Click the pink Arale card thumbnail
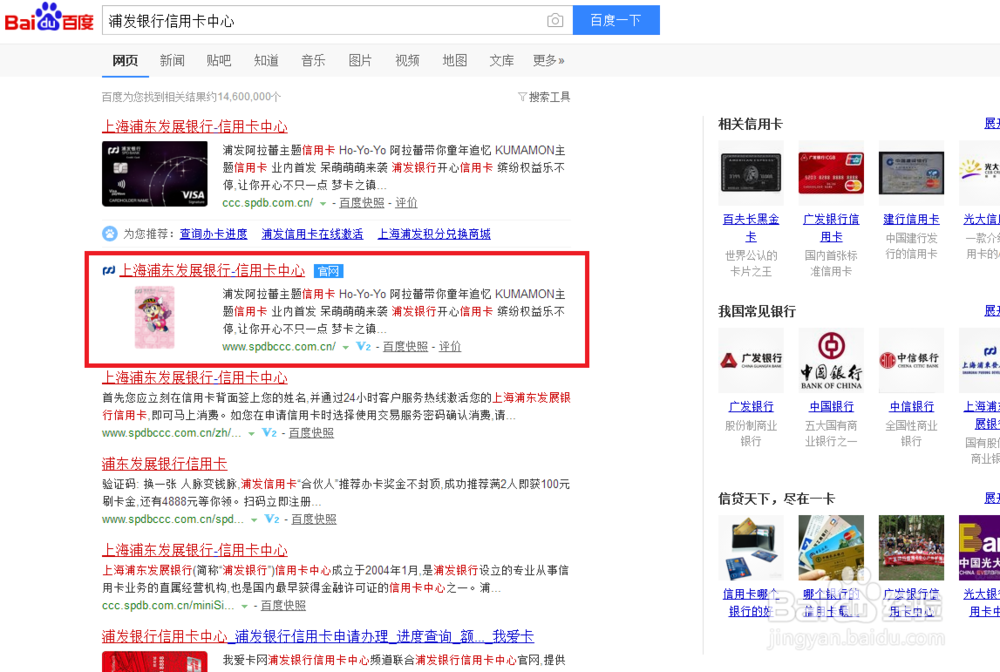This screenshot has width=1000, height=672. click(x=154, y=317)
